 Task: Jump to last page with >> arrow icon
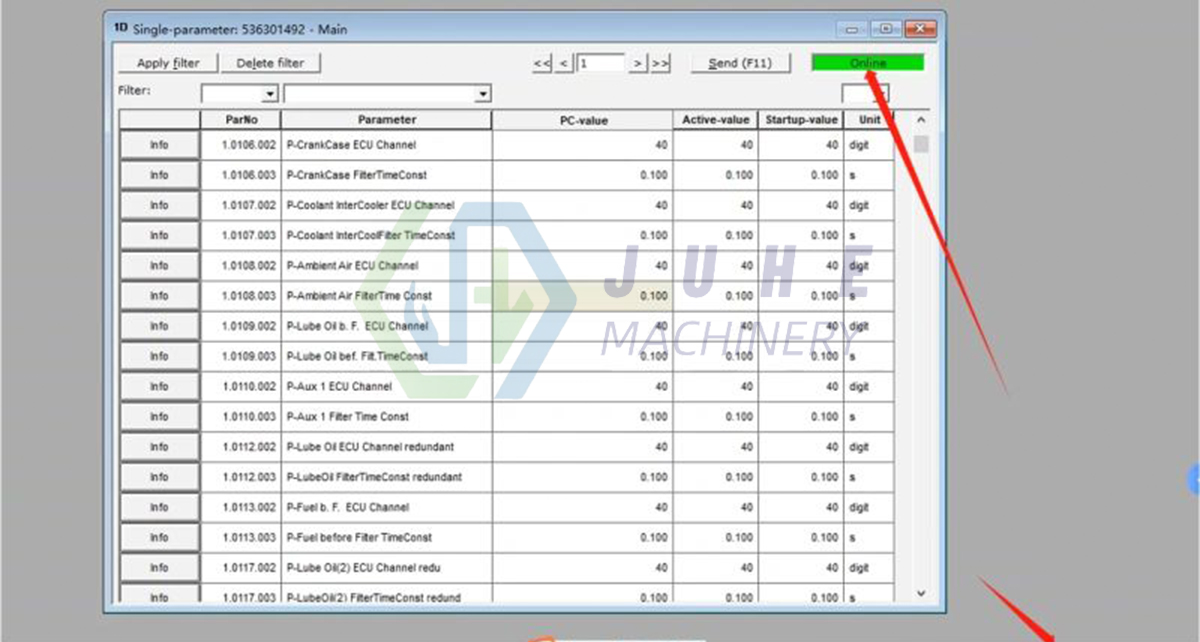point(660,62)
